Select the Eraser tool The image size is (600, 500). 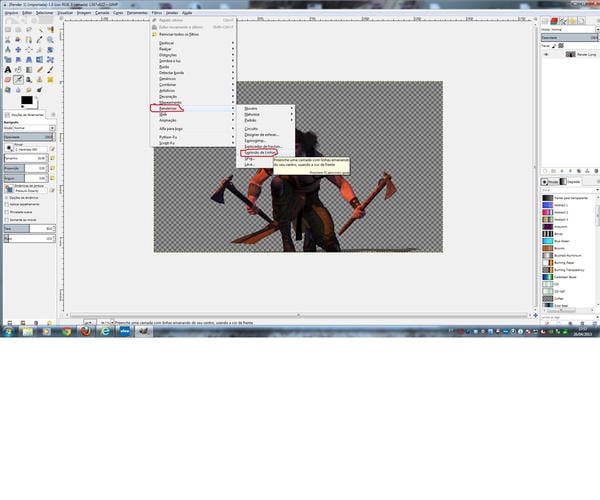point(8,80)
